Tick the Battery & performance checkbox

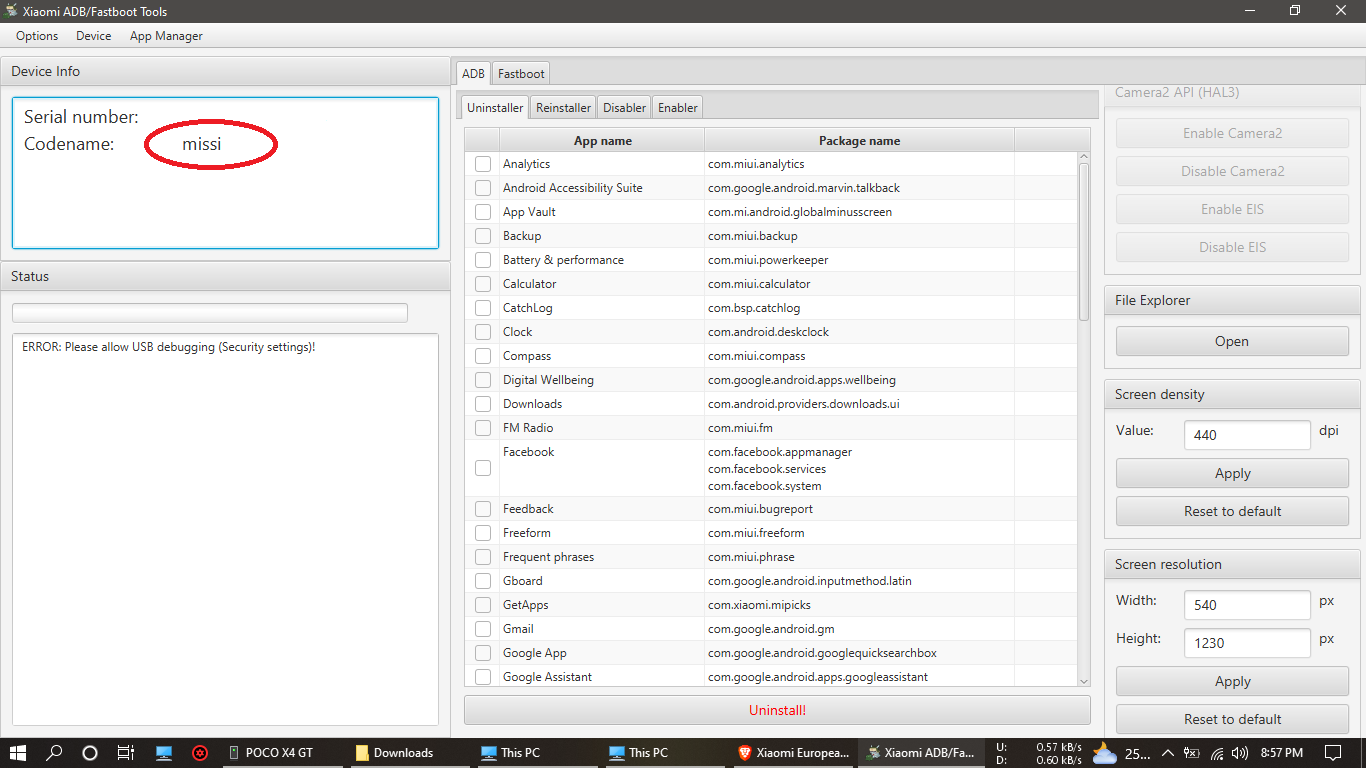483,260
